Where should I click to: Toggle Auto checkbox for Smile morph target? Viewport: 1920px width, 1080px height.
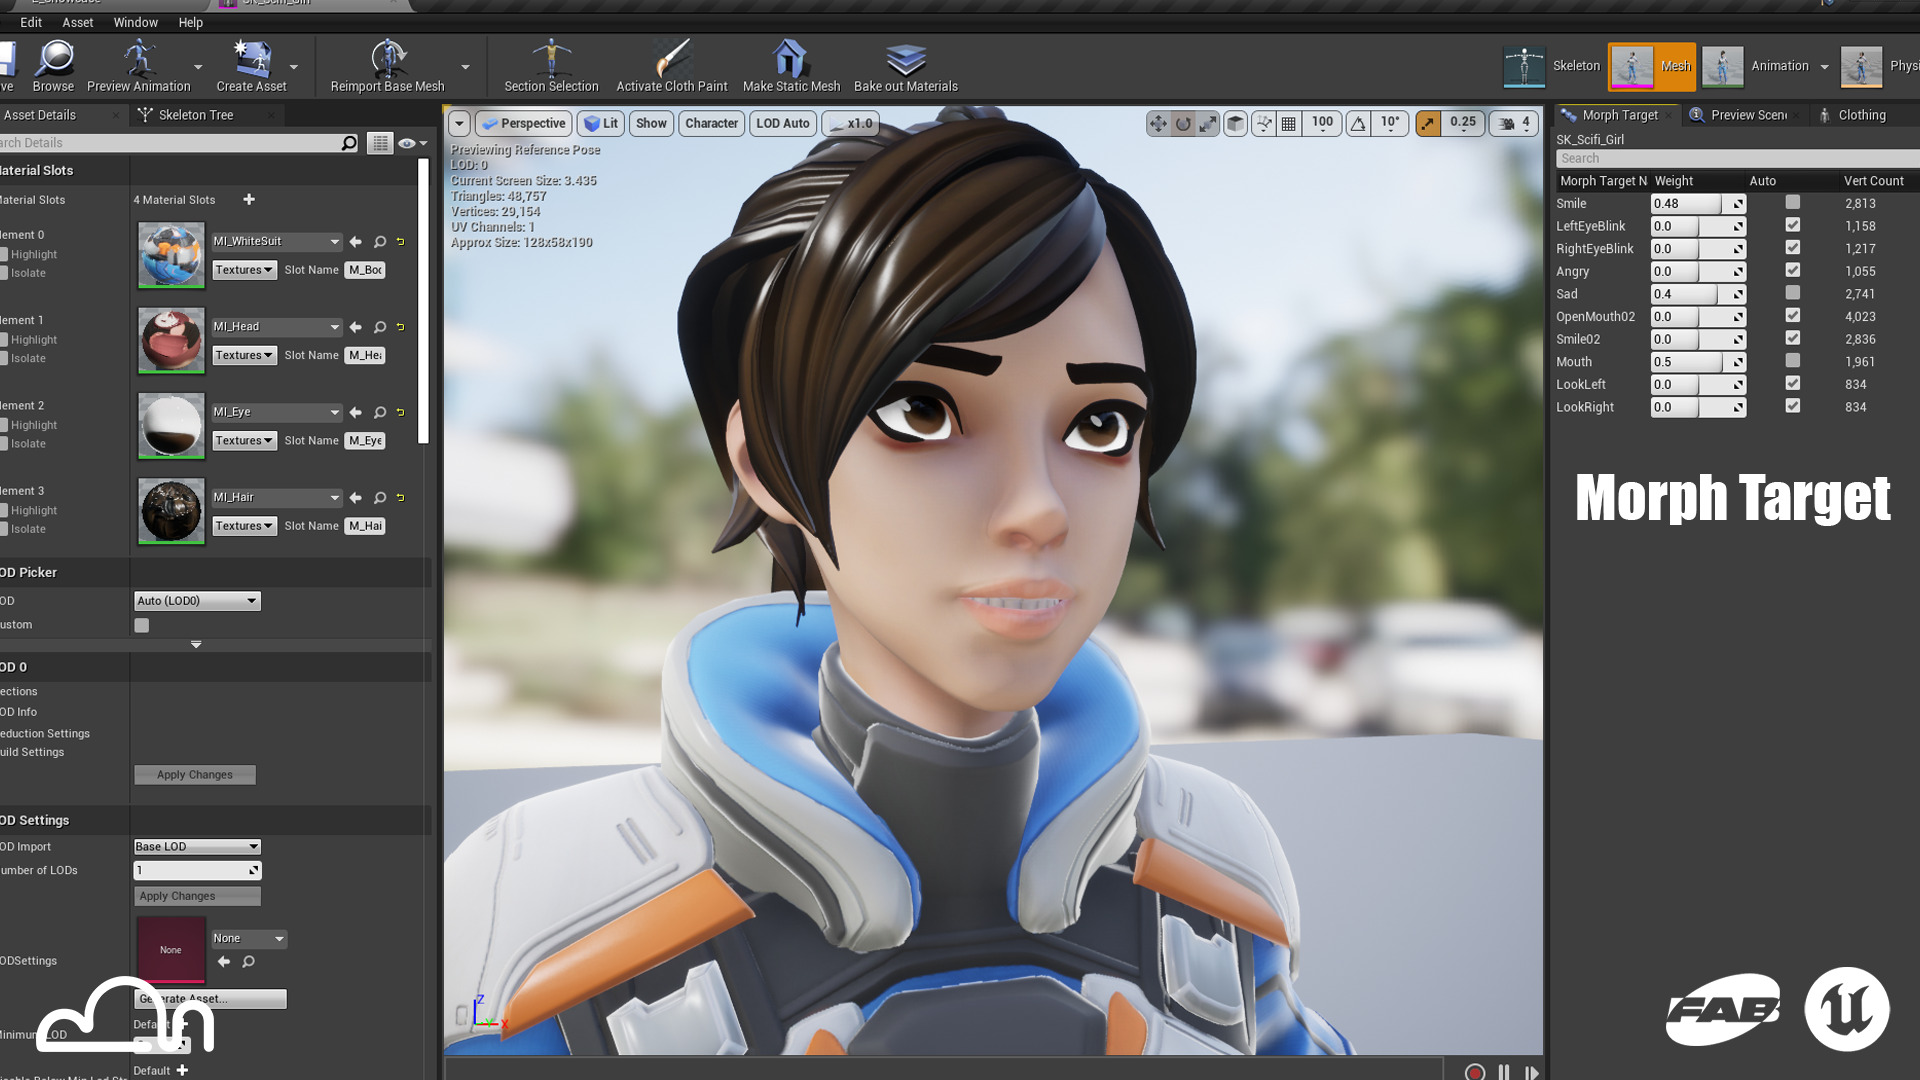[1793, 203]
